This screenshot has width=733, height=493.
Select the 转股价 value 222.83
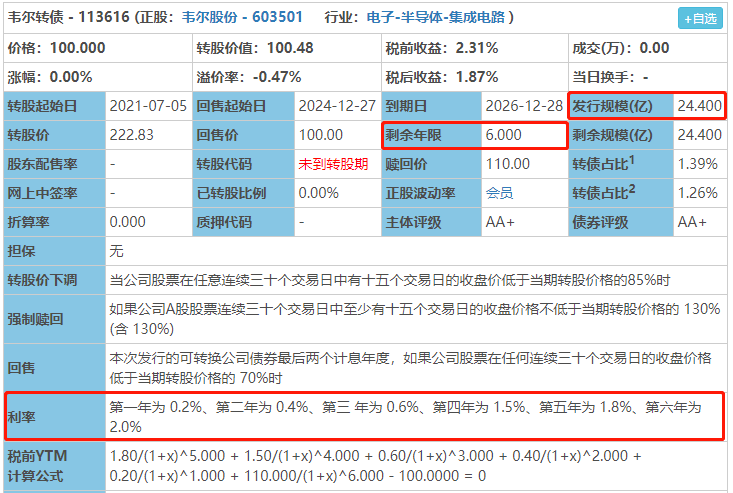click(131, 135)
